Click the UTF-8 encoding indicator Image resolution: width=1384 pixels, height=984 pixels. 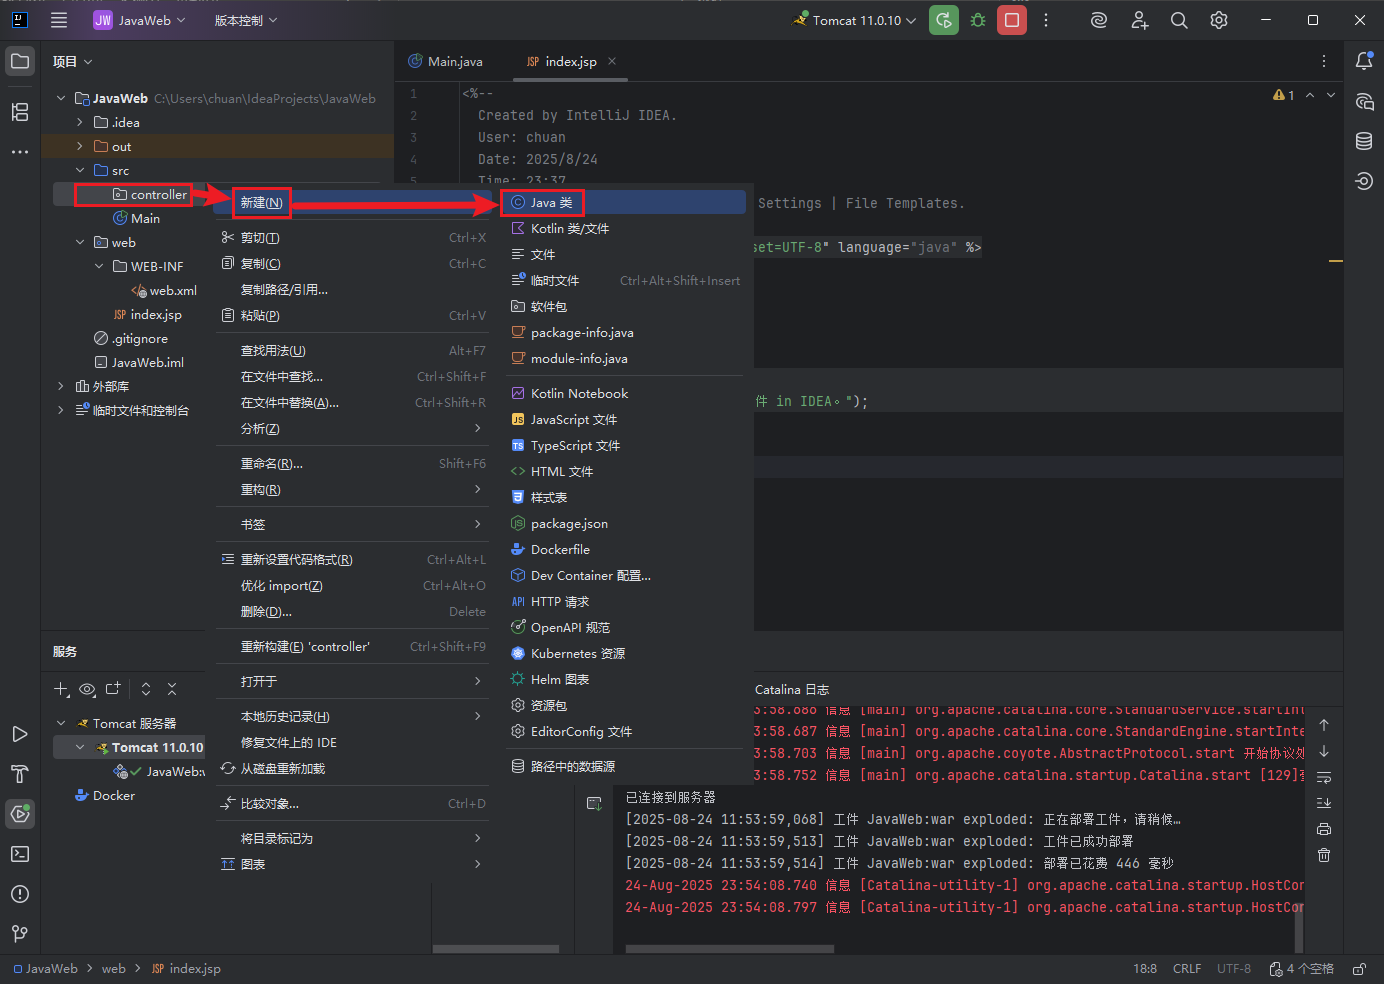tap(1234, 969)
